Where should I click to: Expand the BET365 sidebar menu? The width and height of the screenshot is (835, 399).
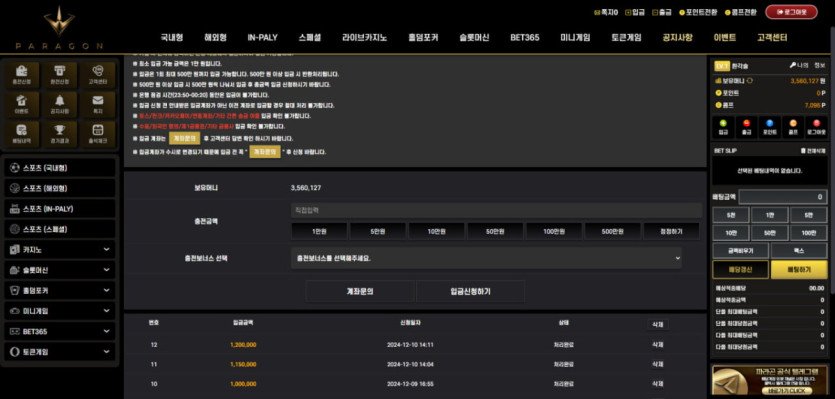coord(60,331)
